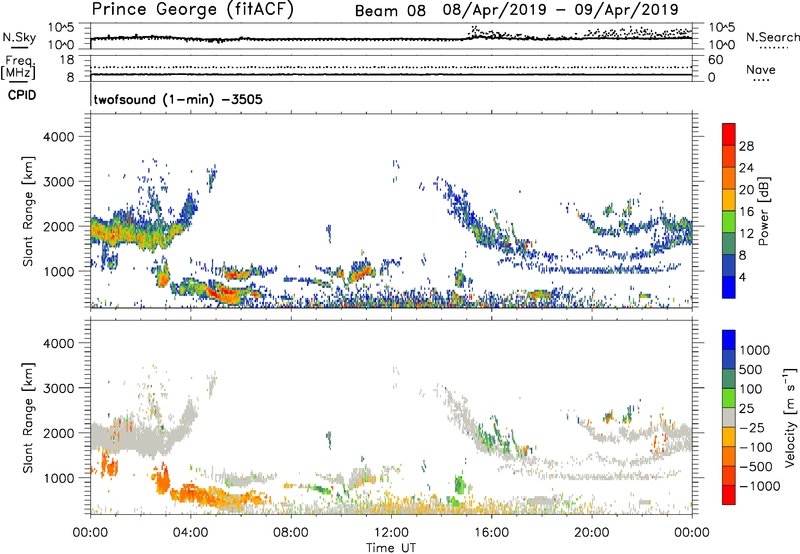Viewport: 800px width, 554px height.
Task: Click the '04:00' time axis tick
Action: pyautogui.click(x=191, y=533)
